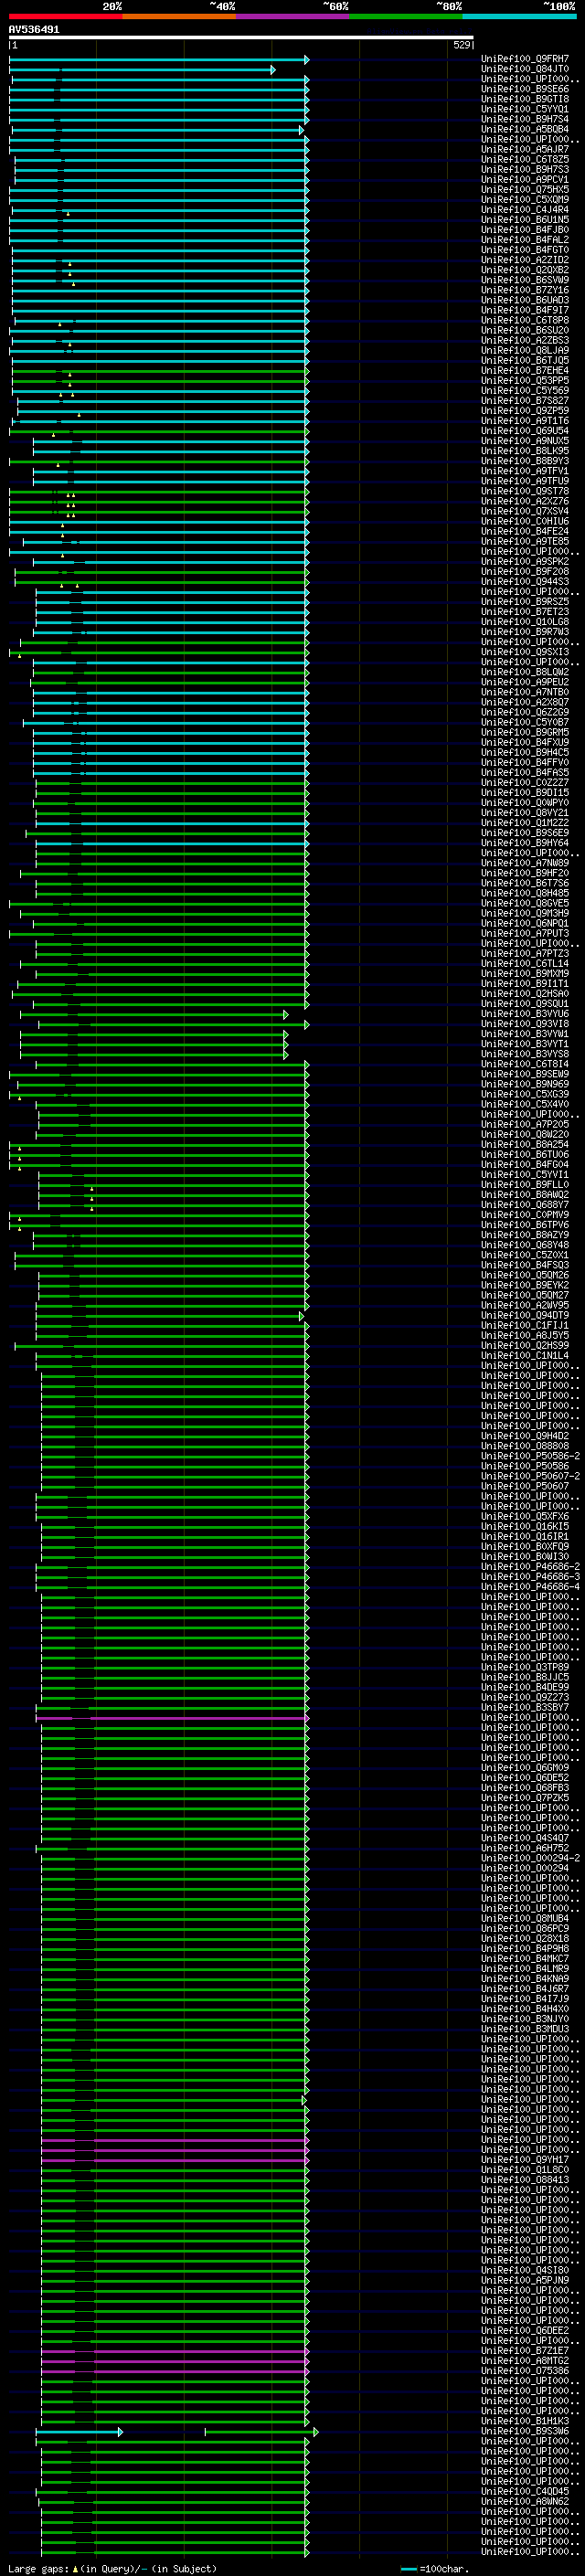Click the UniRef100_A7NTB0 label
The width and height of the screenshot is (585, 2576).
click(525, 692)
